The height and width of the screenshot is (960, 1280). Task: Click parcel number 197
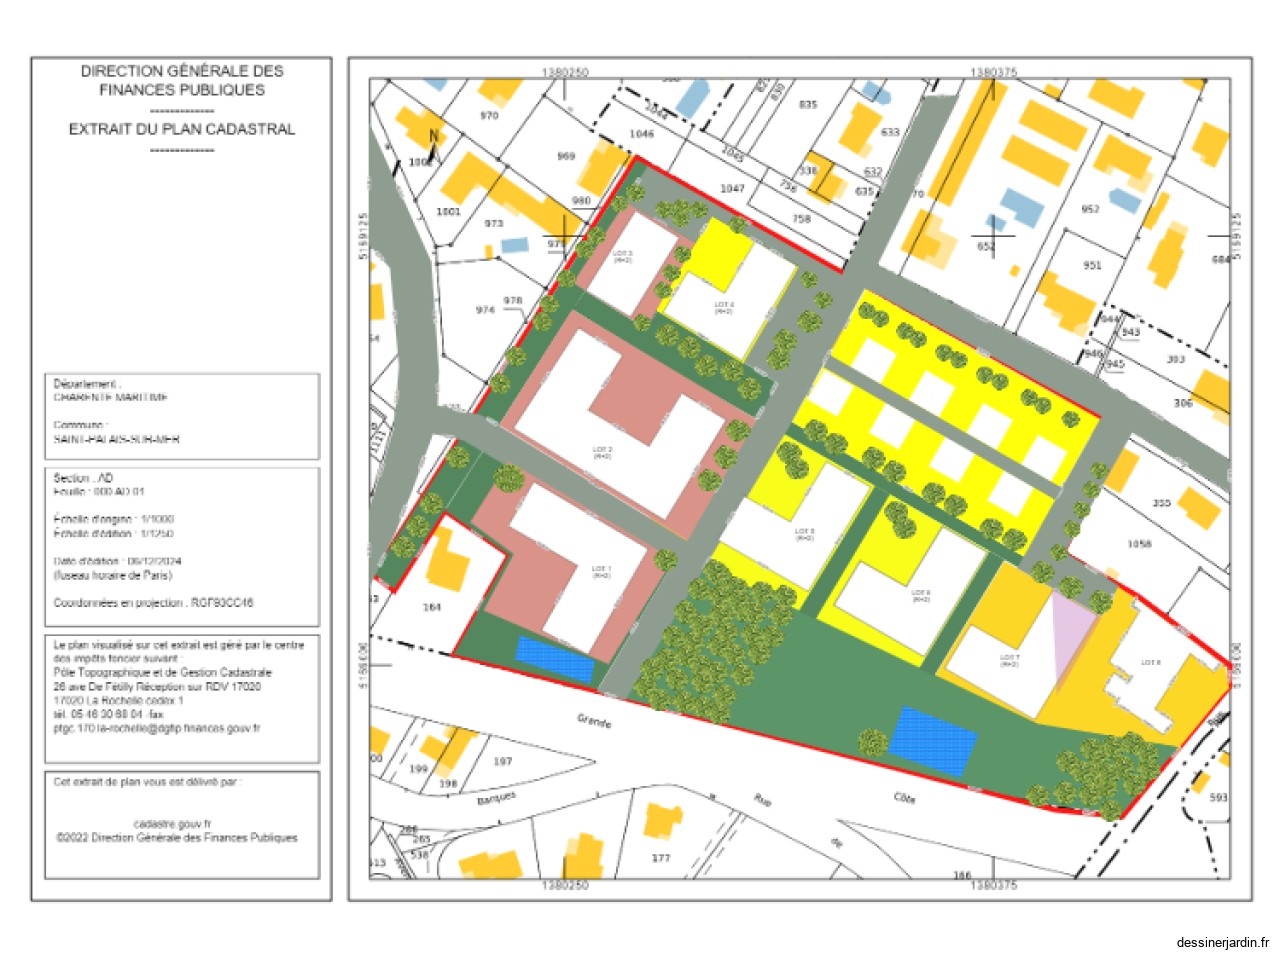click(x=503, y=761)
